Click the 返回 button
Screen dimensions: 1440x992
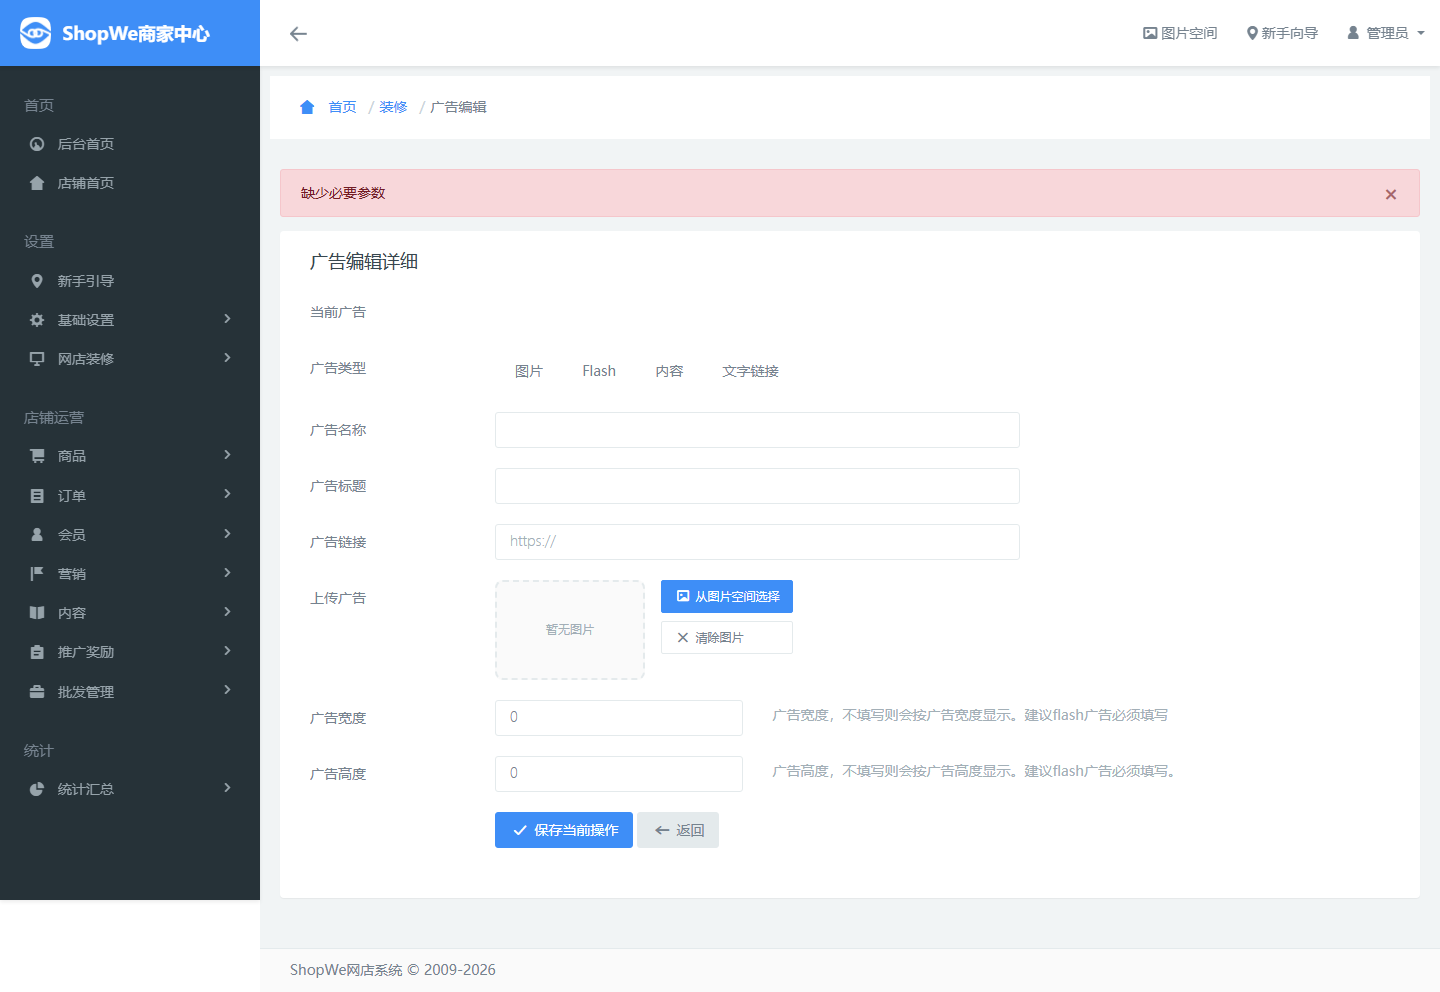(678, 830)
